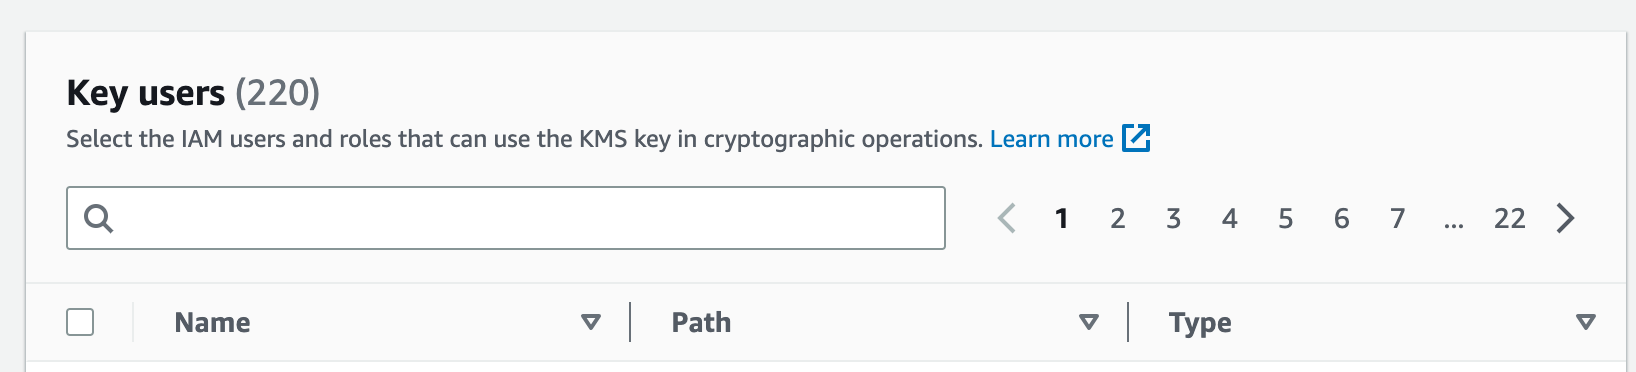Image resolution: width=1636 pixels, height=372 pixels.
Task: Sort by Path column arrow
Action: tap(1089, 322)
